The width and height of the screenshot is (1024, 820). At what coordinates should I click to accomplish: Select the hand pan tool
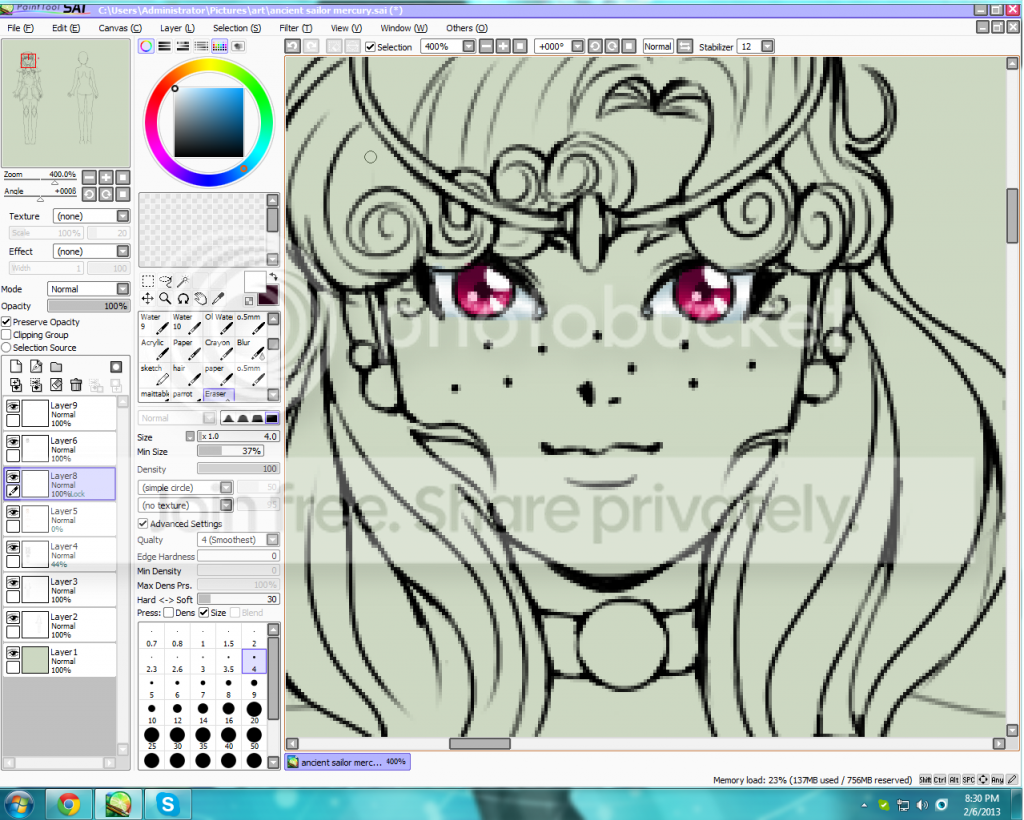(200, 298)
